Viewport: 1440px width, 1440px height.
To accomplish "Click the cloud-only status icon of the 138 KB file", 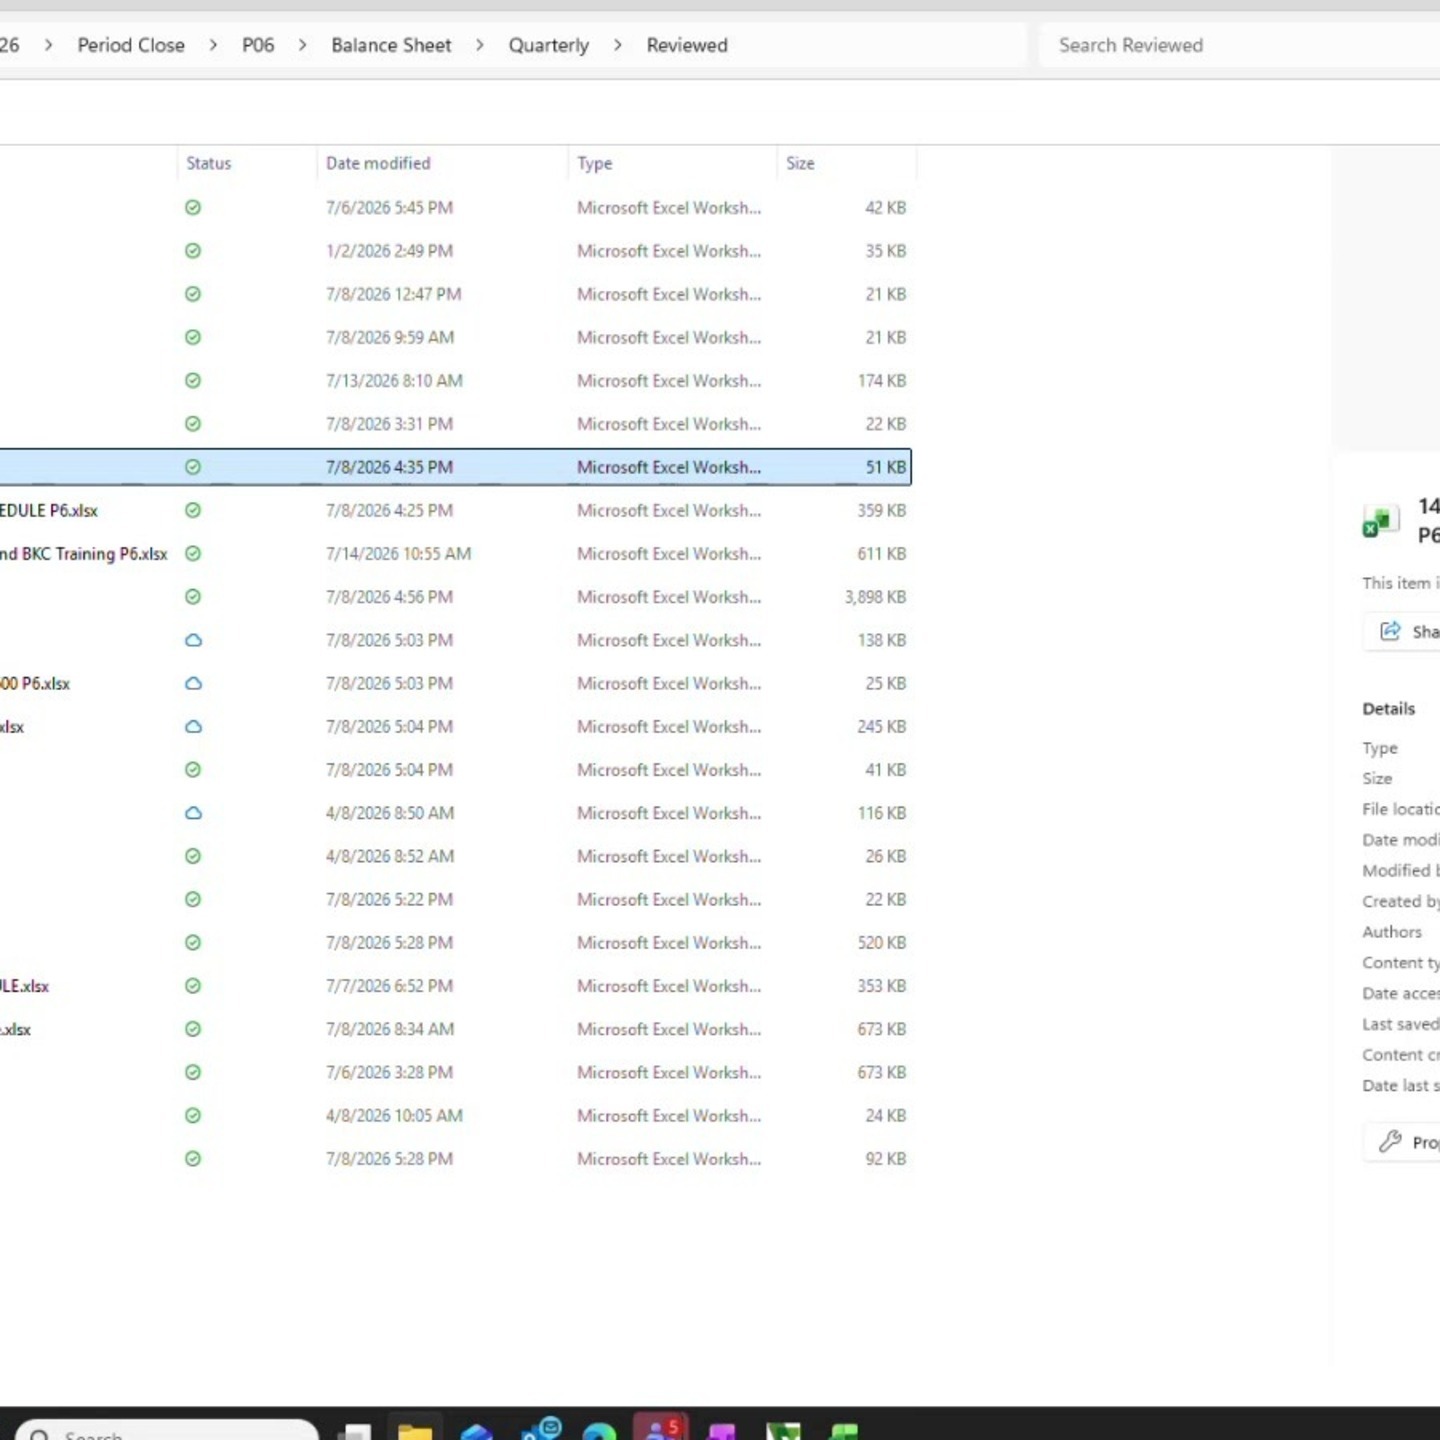I will 193,640.
